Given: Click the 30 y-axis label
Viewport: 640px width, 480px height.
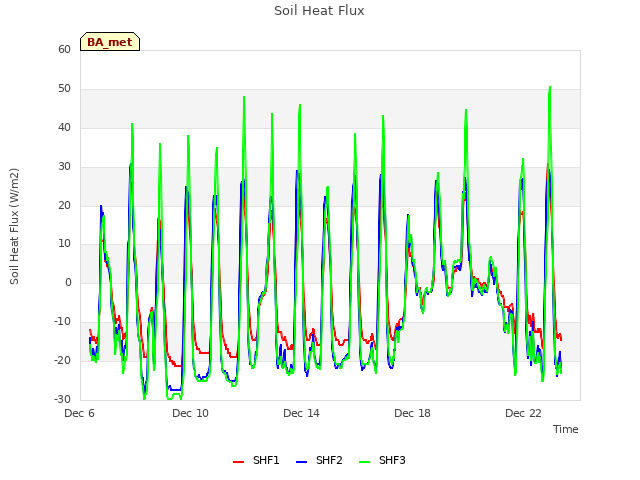Looking at the screenshot, I should 64,167.
